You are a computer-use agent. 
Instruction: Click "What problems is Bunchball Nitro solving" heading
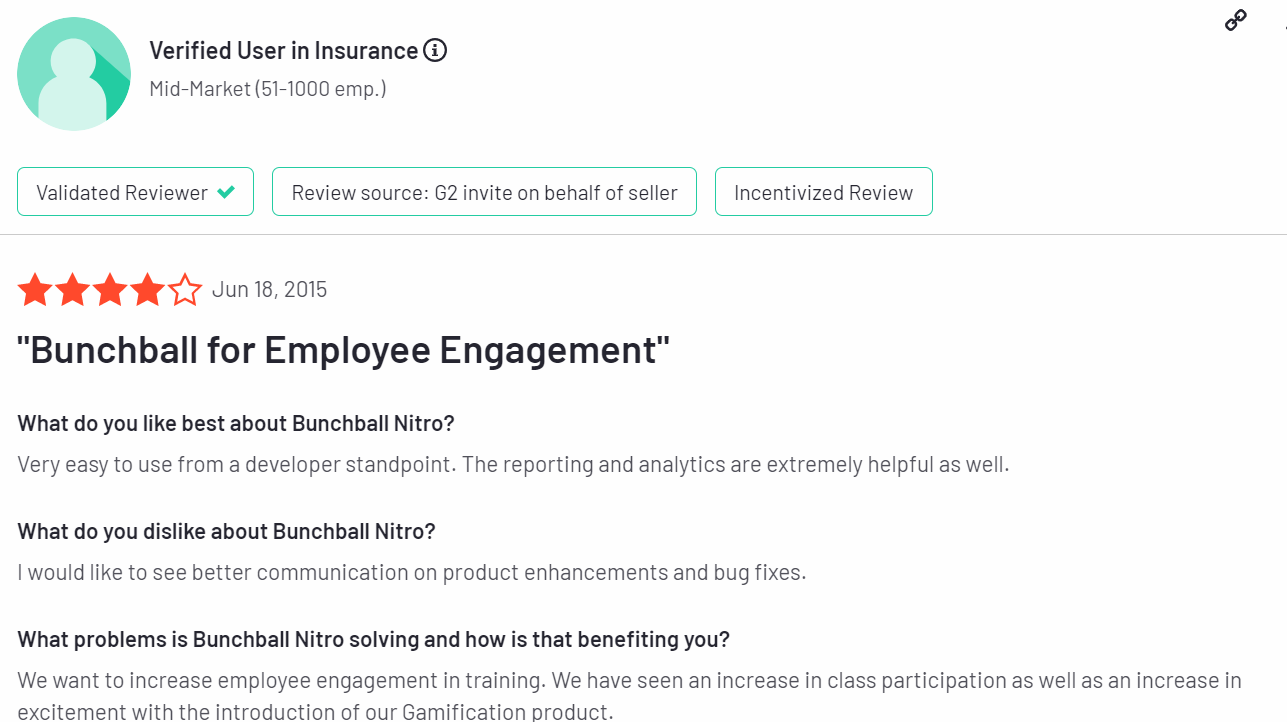[x=374, y=639]
